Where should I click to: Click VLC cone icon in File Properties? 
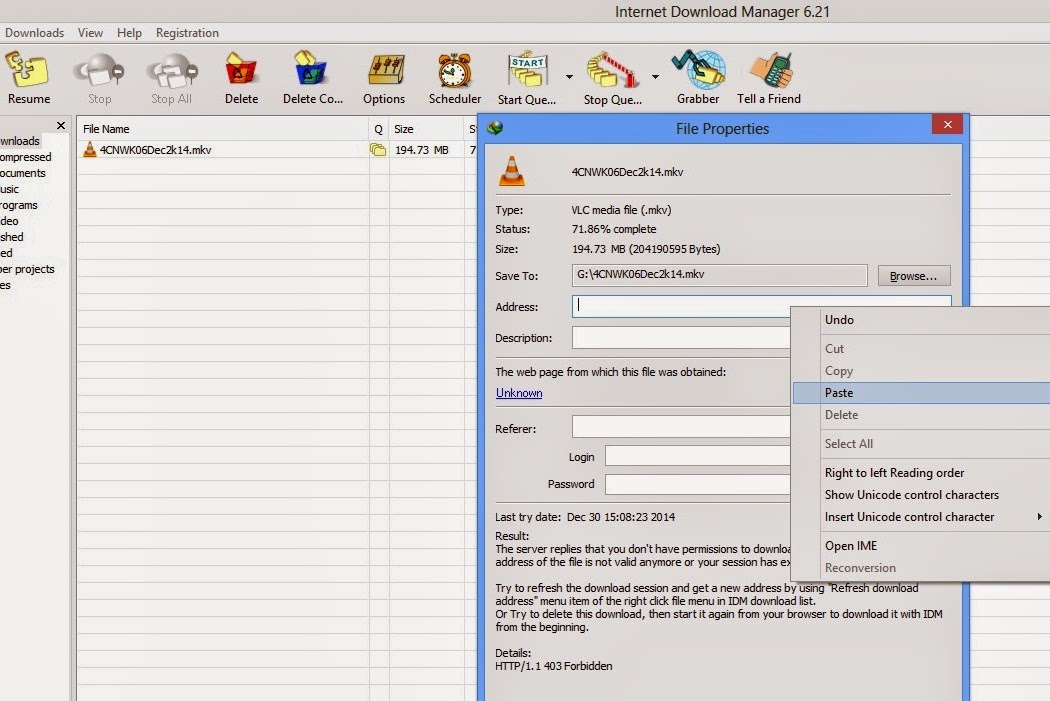tap(512, 171)
